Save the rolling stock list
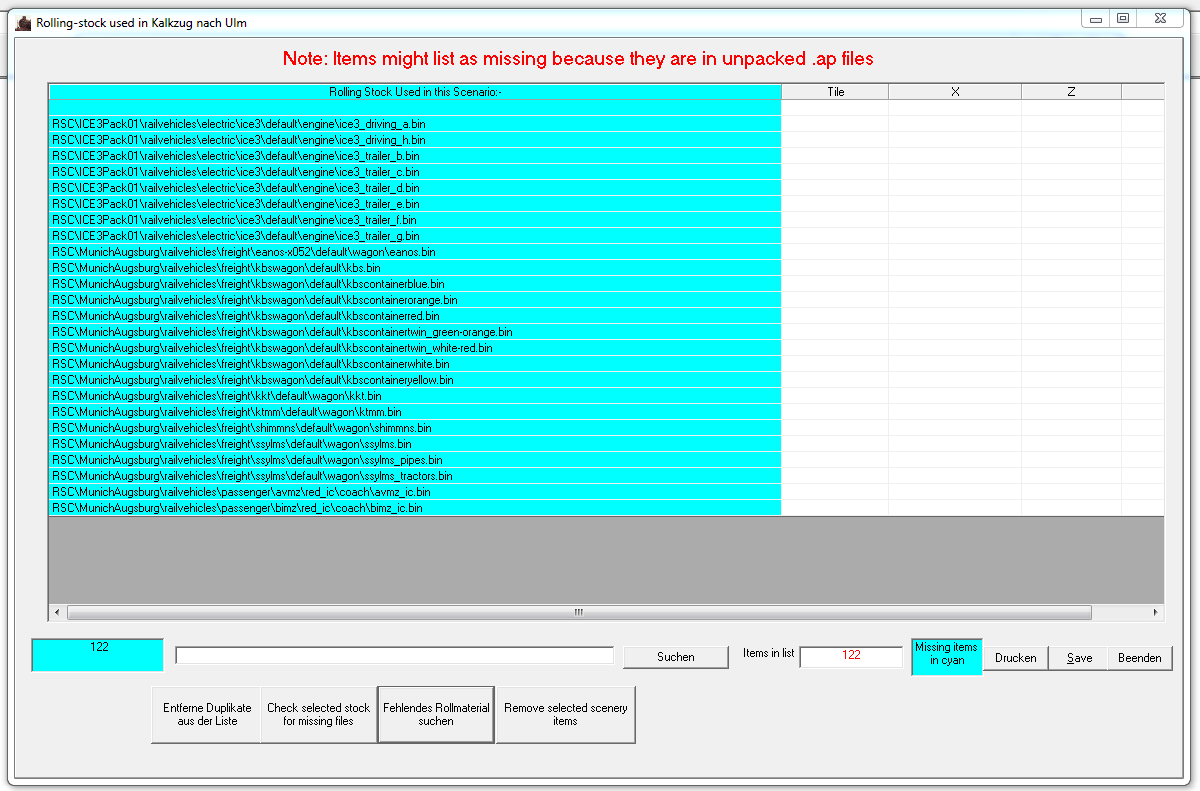 (1079, 658)
